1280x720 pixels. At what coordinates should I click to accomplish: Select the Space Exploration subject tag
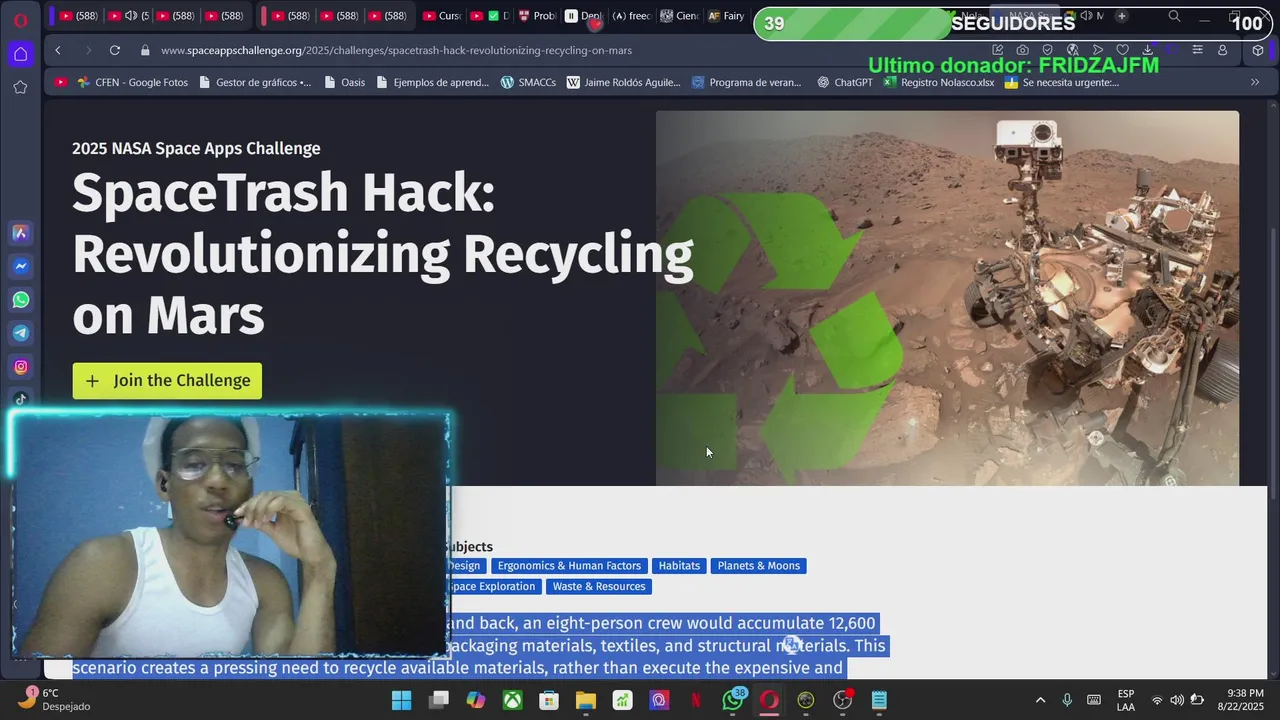coord(494,586)
